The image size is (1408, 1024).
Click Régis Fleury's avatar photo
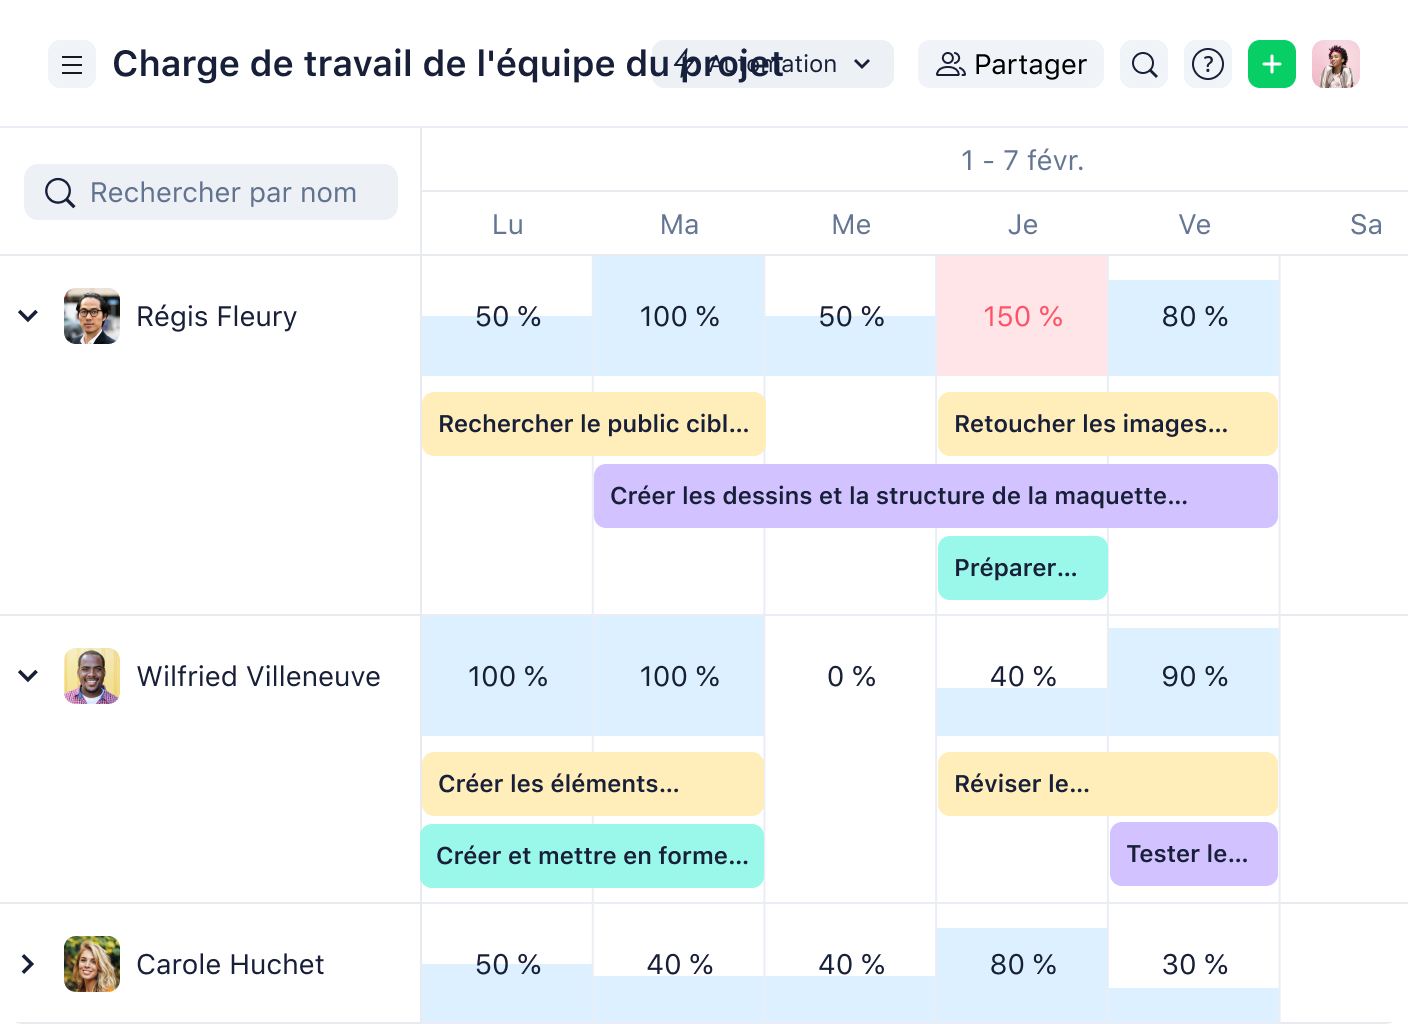point(92,316)
